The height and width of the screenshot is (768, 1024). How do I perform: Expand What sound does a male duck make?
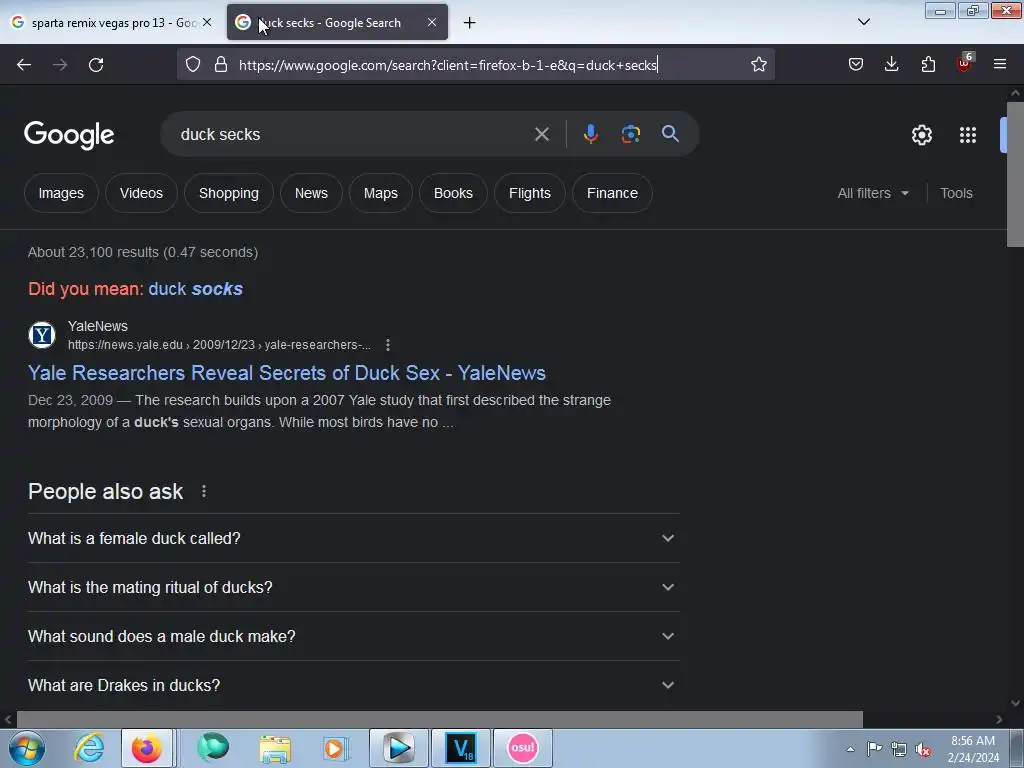tap(353, 636)
